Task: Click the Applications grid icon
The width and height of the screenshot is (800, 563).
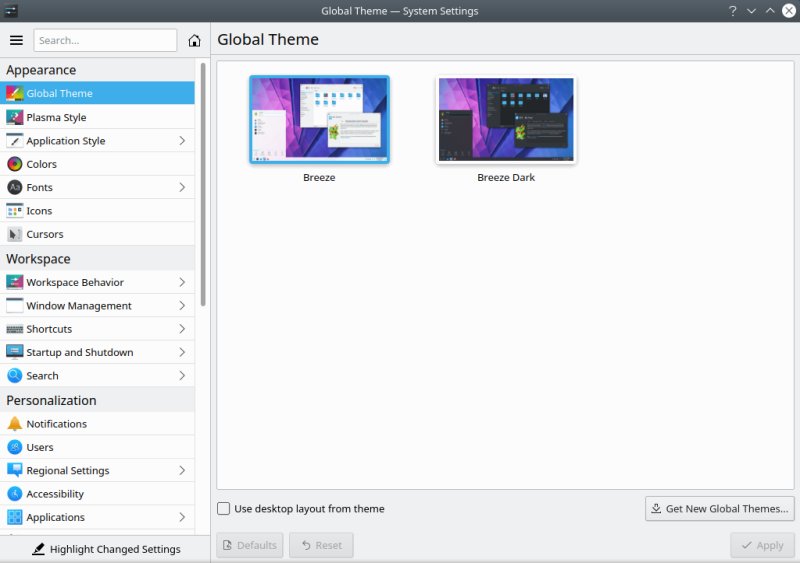Action: point(15,517)
